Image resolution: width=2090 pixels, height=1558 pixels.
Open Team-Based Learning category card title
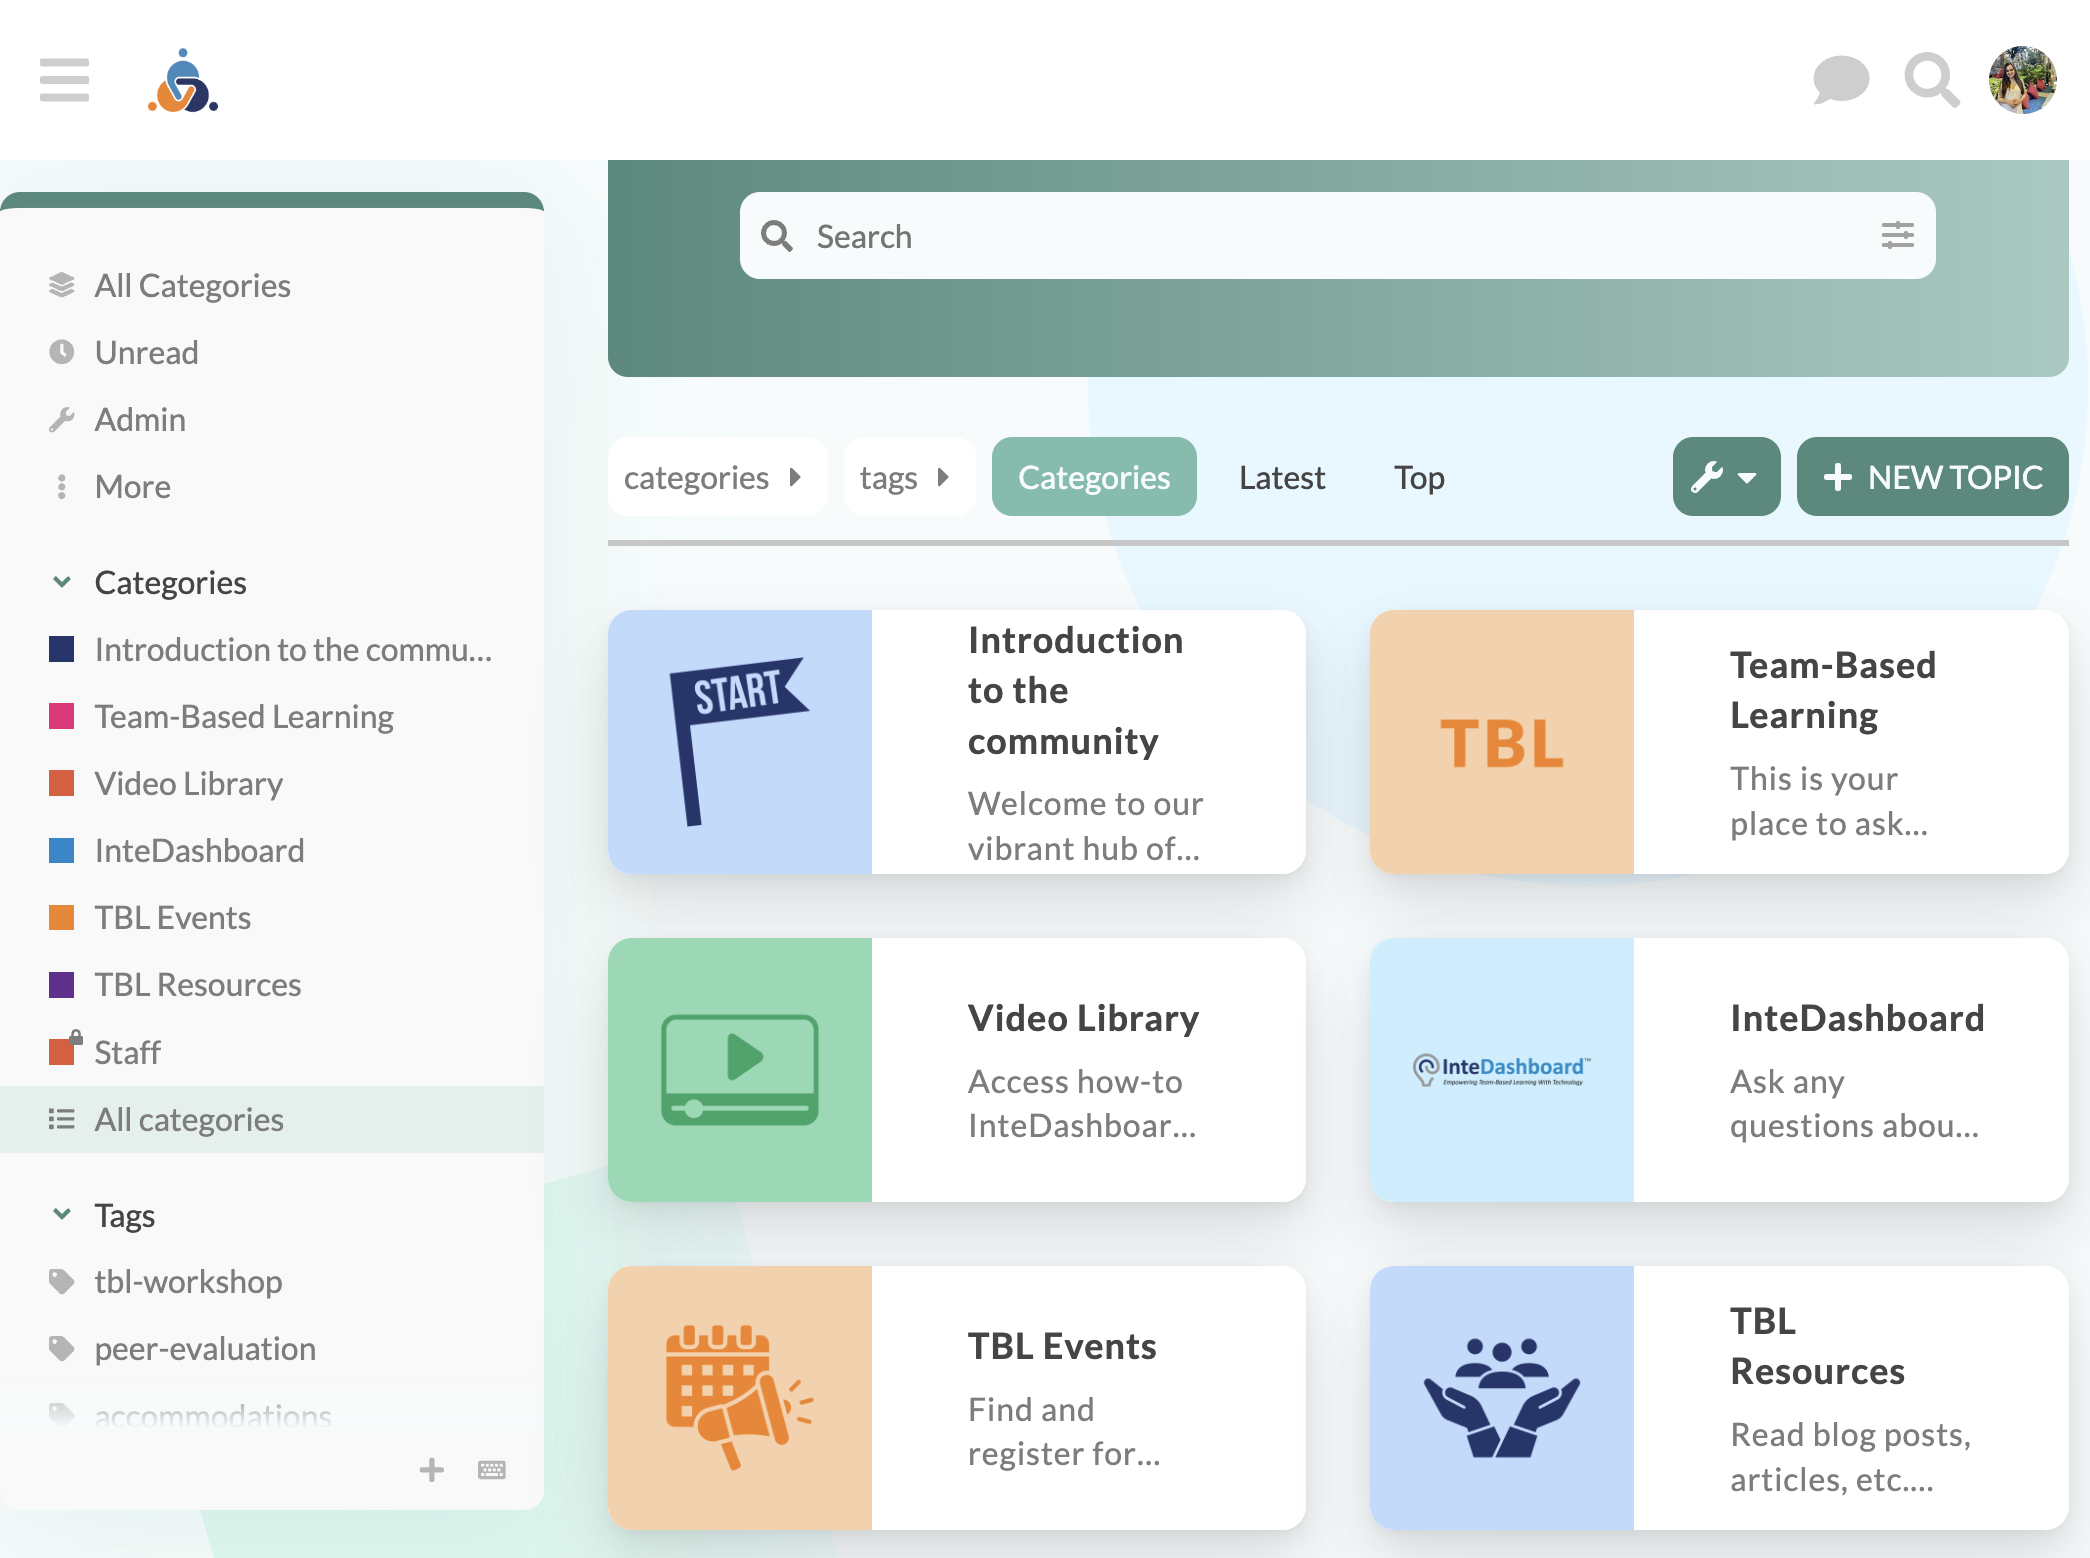[x=1833, y=690]
